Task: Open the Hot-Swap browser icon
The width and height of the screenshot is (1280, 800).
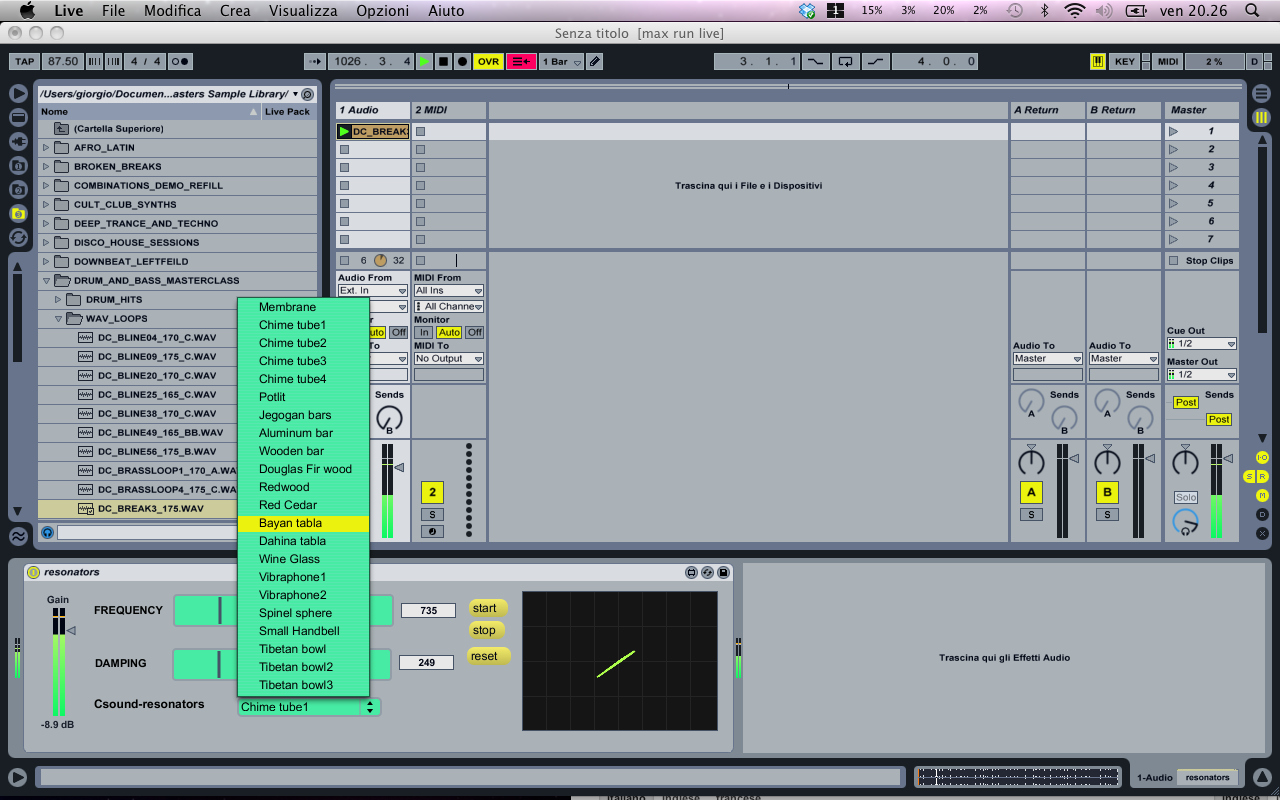Action: click(18, 237)
